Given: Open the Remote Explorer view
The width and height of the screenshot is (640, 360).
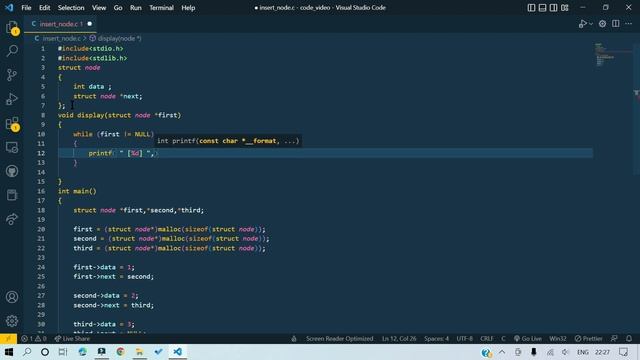Looking at the screenshot, I should click(x=12, y=147).
